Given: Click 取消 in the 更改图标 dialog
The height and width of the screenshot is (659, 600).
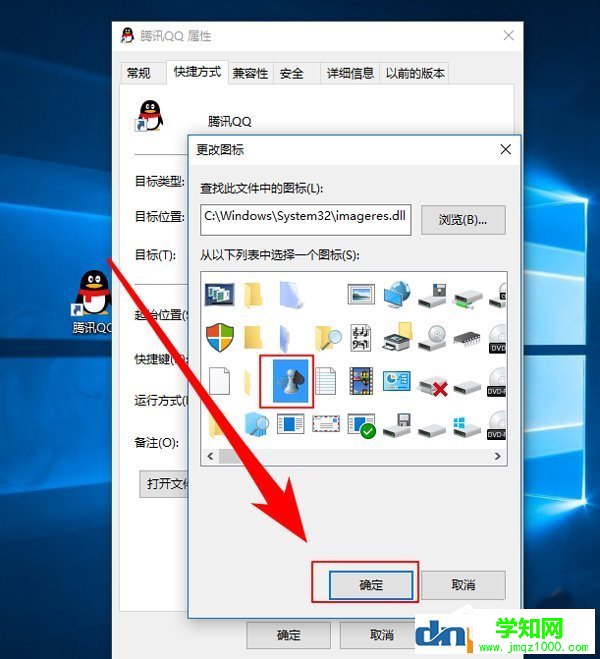Looking at the screenshot, I should [x=463, y=585].
